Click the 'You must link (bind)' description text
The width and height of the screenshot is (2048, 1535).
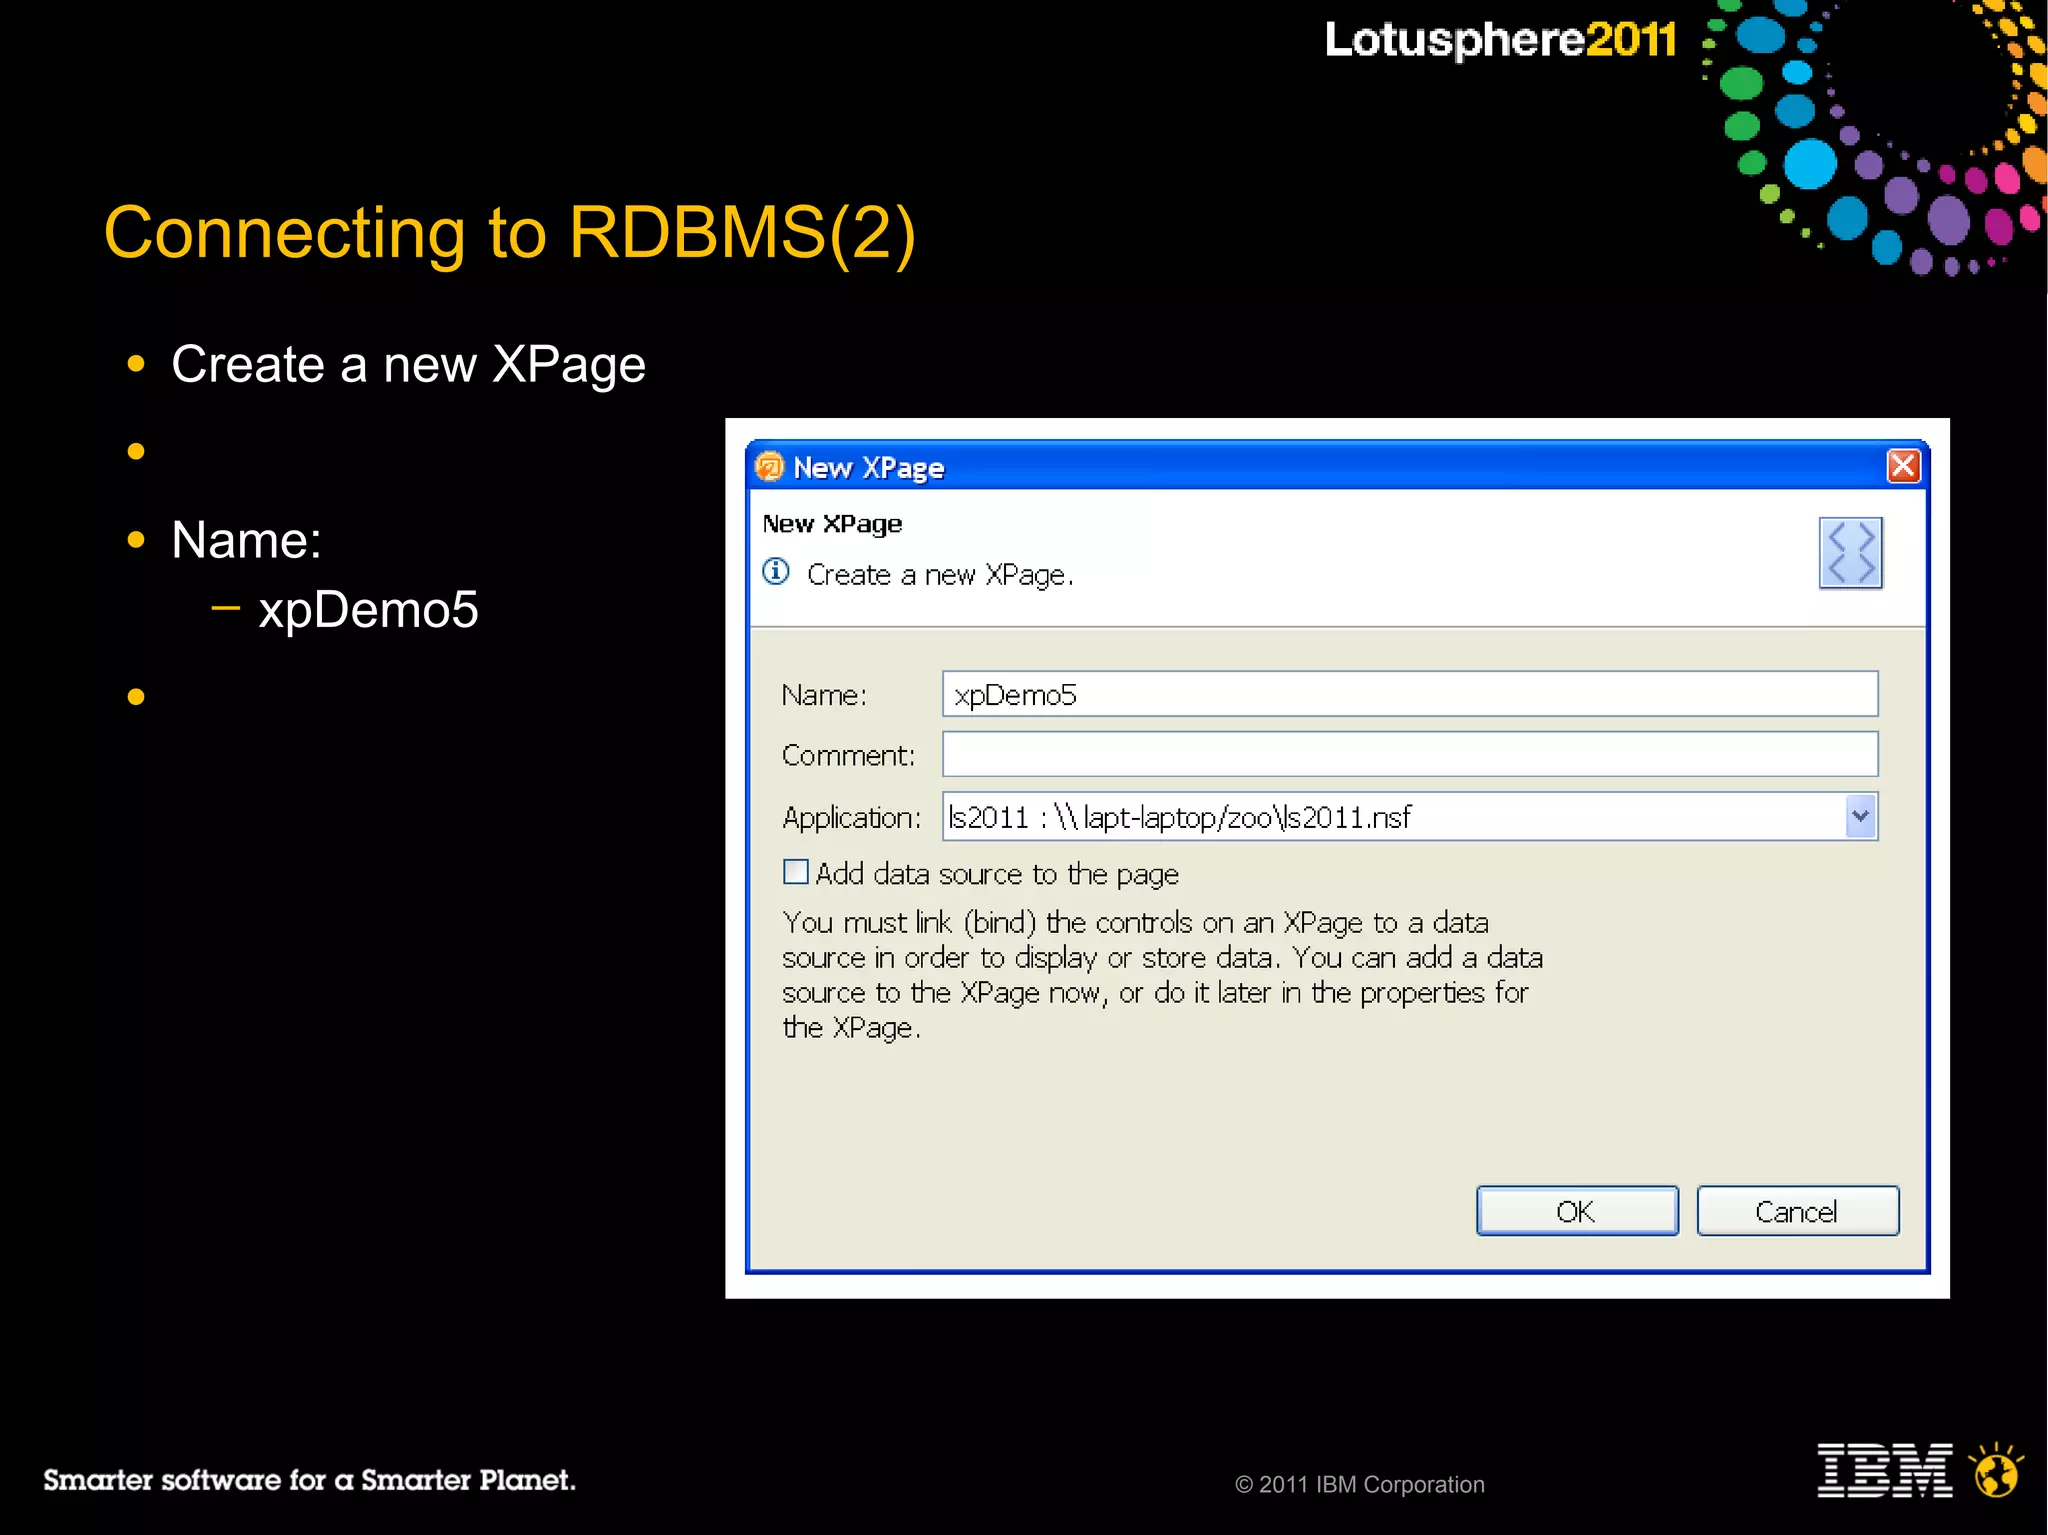coord(1162,974)
